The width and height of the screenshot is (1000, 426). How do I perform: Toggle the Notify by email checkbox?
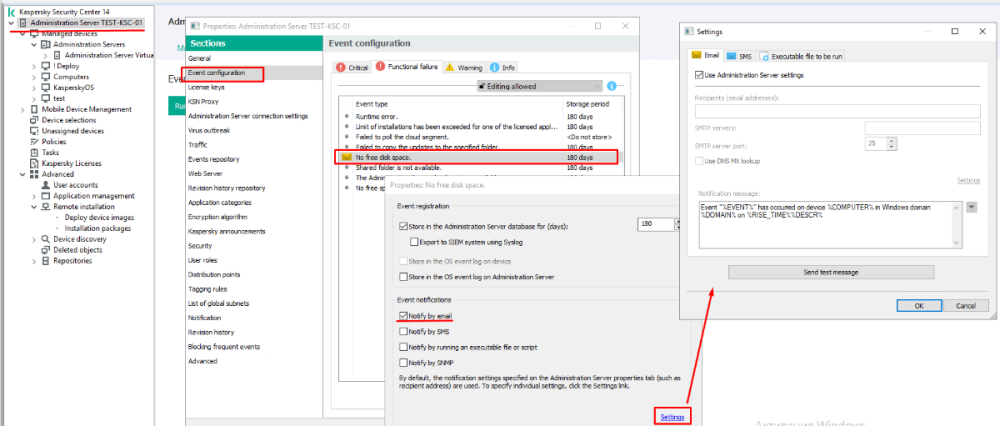402,316
